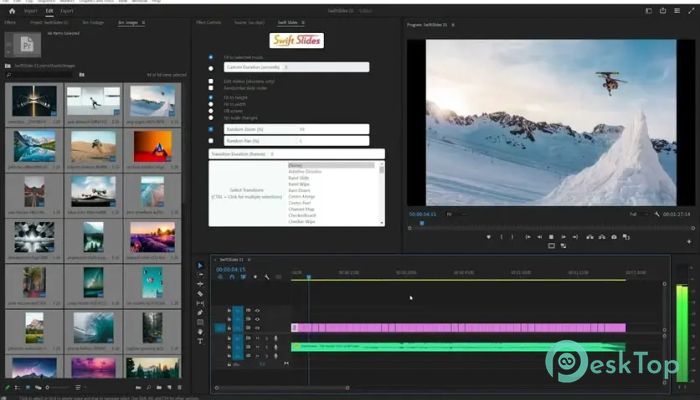Select the 'No scale changes' radio button
The image size is (700, 400).
coord(211,118)
